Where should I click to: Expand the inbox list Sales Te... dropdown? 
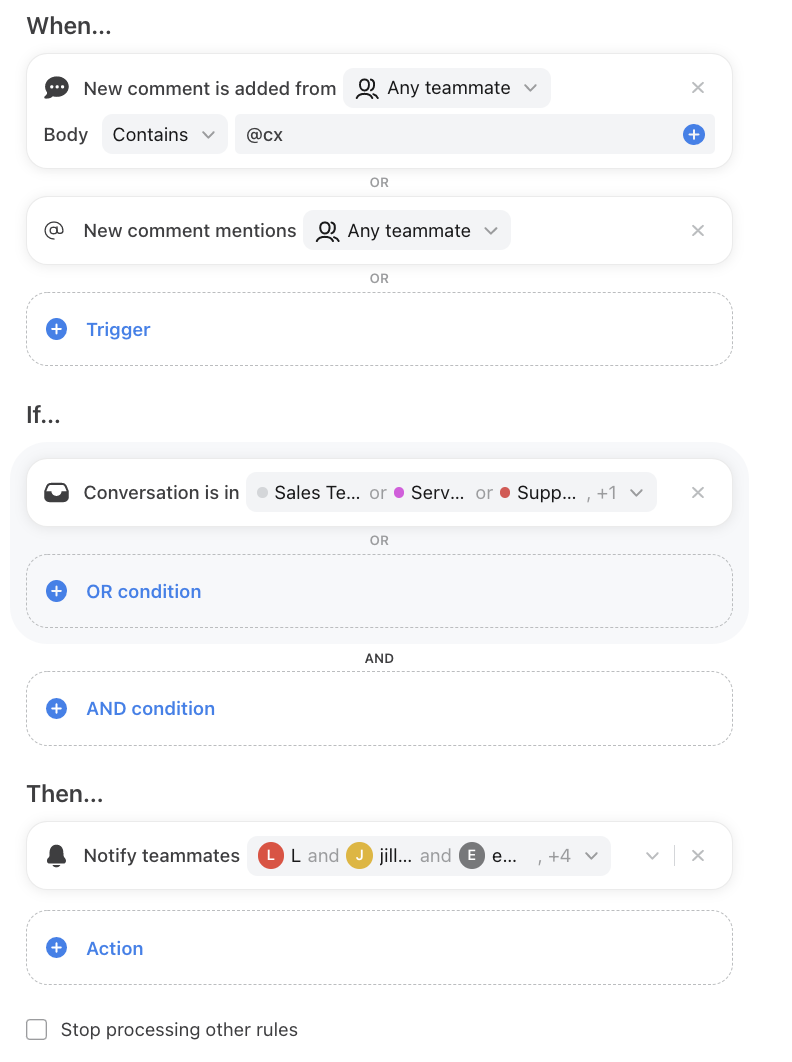[451, 492]
